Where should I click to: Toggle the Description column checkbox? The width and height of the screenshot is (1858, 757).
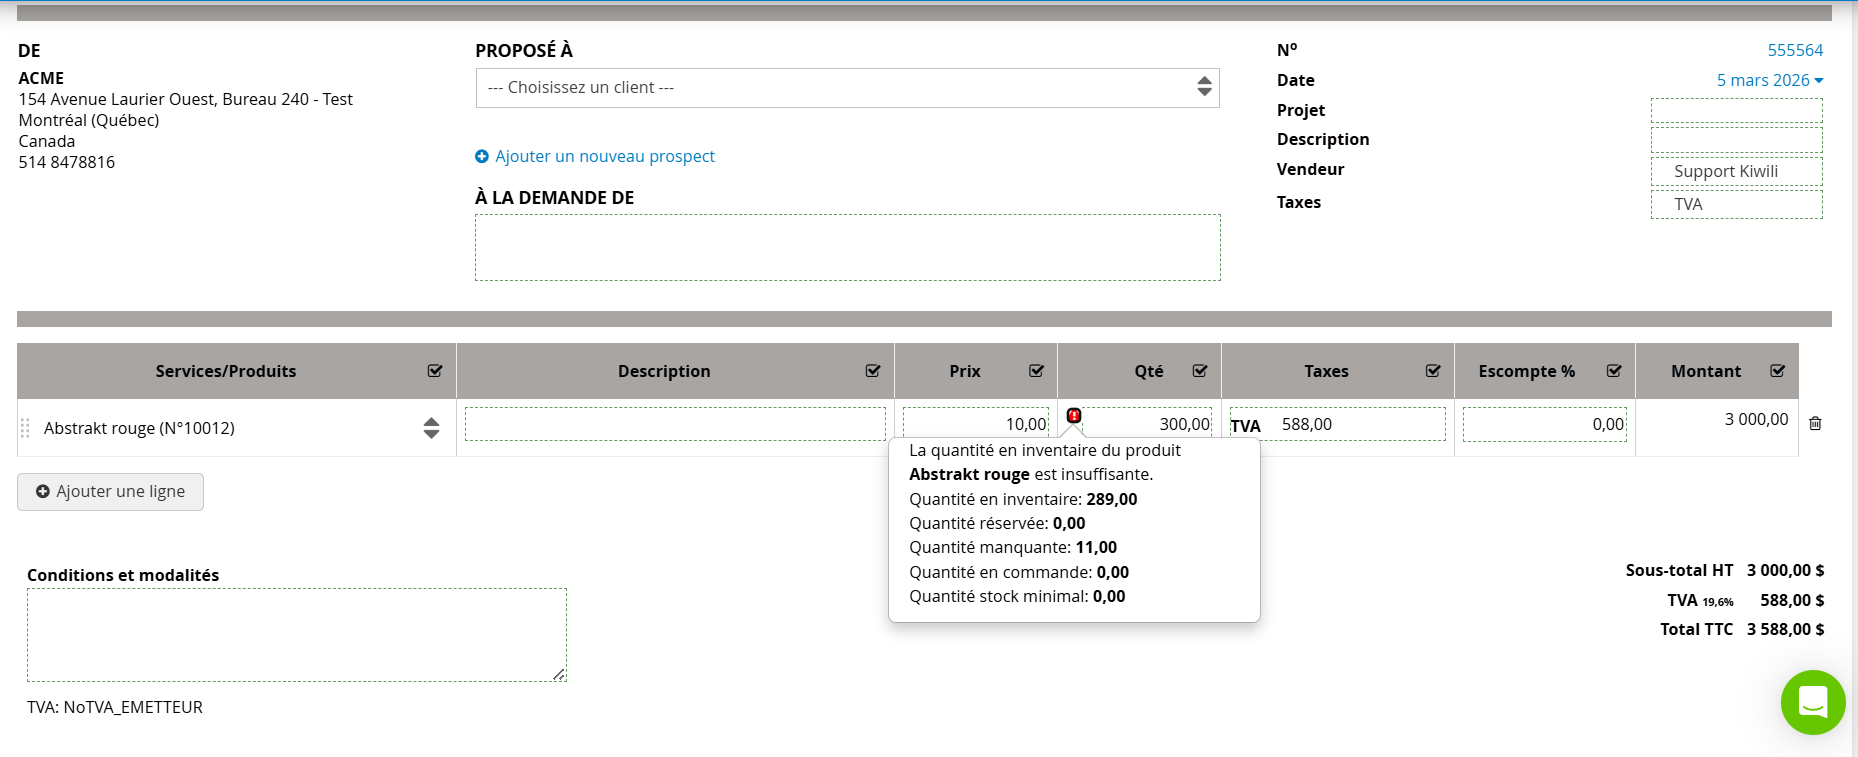pos(873,371)
